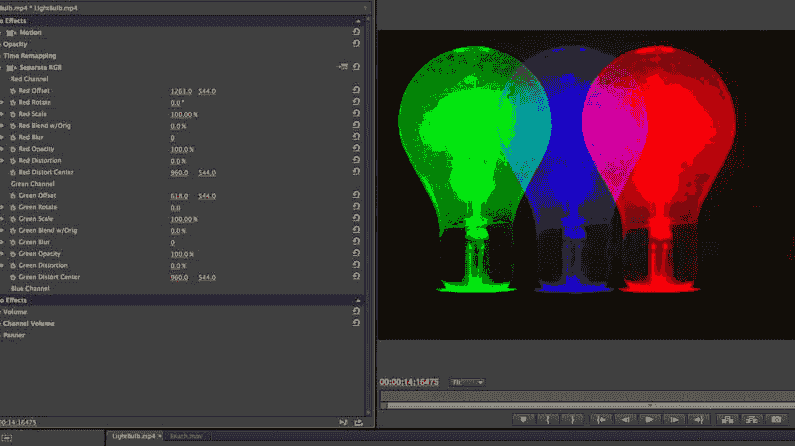Add a marker in the monitor
The height and width of the screenshot is (446, 795).
[x=523, y=419]
